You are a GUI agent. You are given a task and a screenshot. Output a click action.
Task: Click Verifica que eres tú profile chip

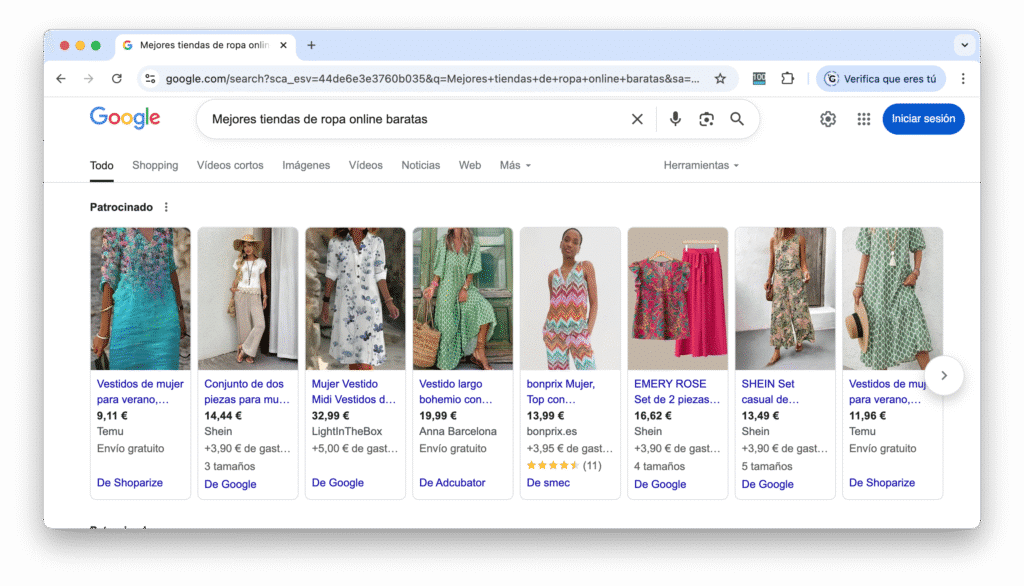pyautogui.click(x=881, y=79)
